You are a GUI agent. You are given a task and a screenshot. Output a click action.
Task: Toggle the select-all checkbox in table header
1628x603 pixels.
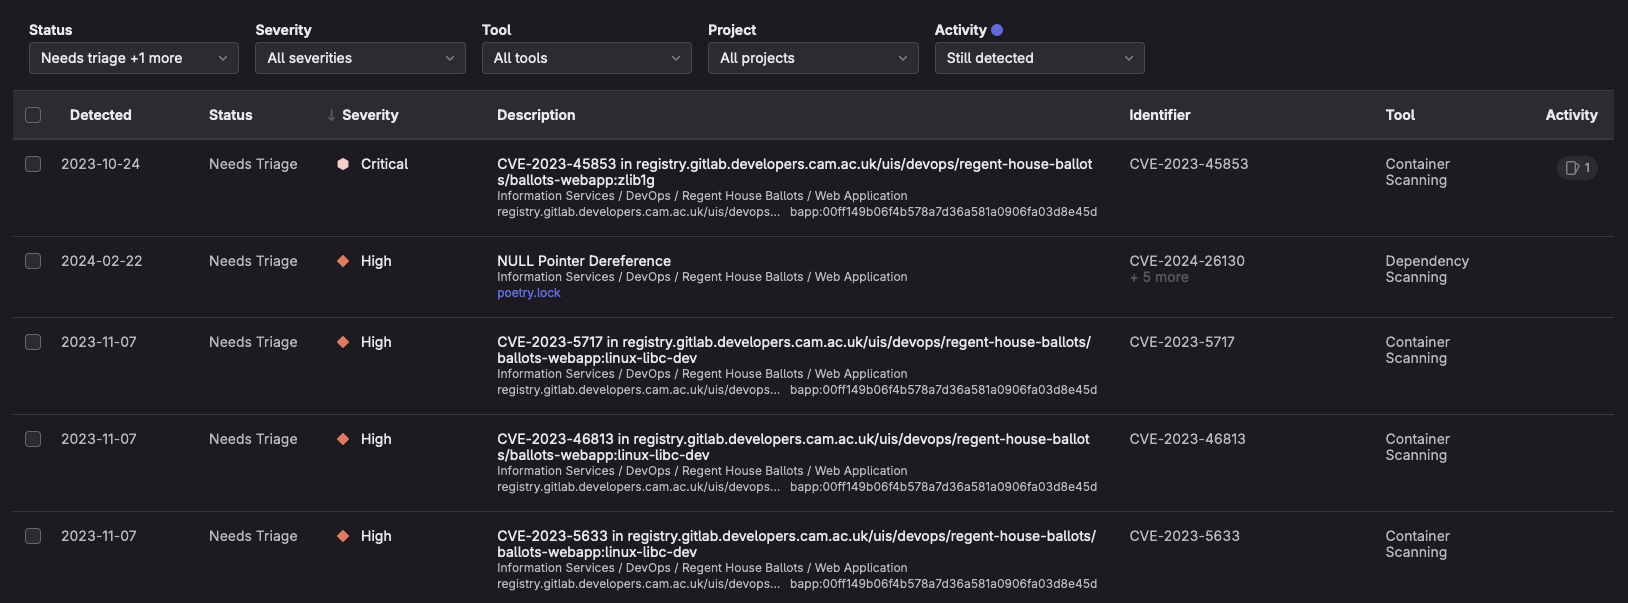click(33, 115)
